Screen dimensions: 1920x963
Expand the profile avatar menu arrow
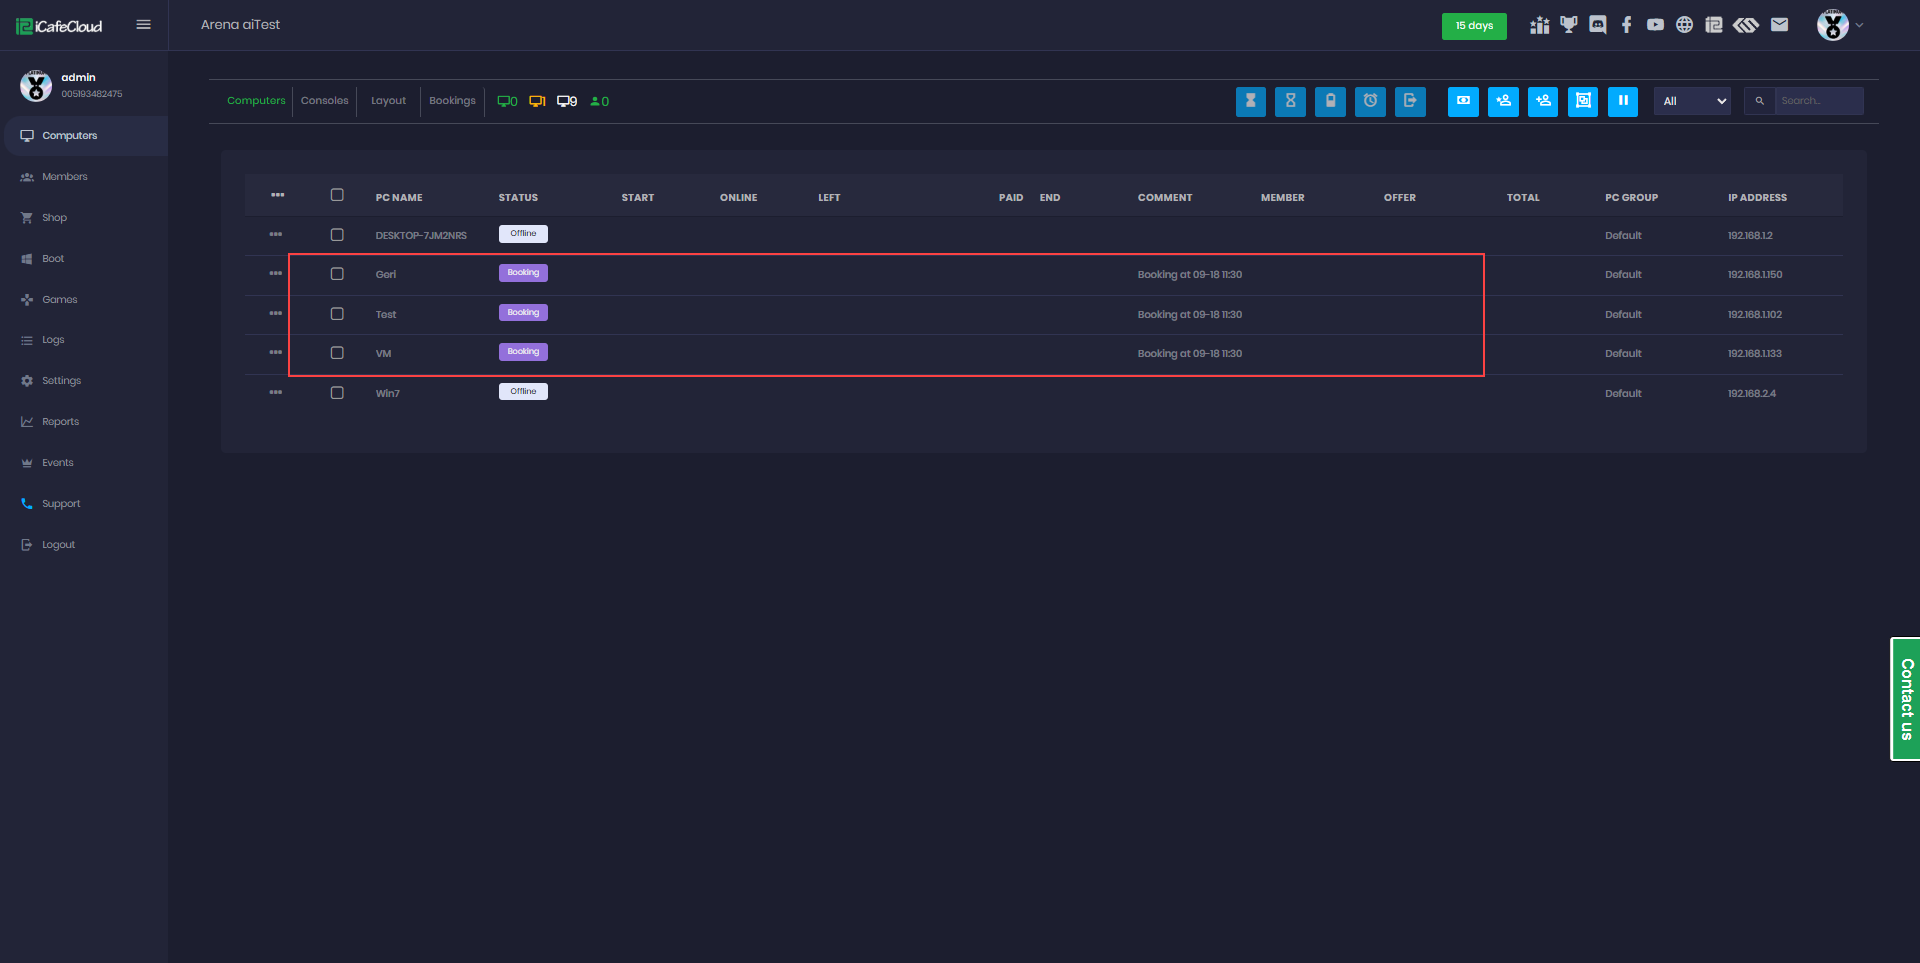tap(1859, 25)
